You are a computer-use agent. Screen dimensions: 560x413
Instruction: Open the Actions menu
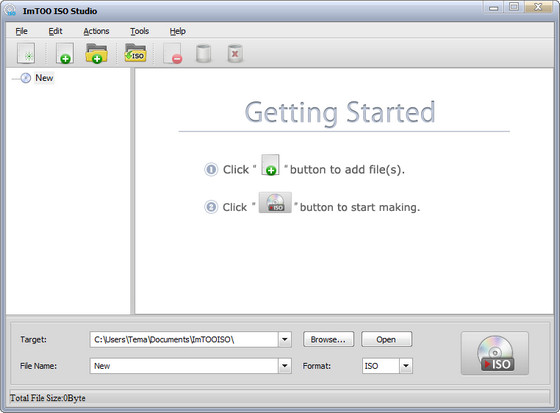pos(96,31)
